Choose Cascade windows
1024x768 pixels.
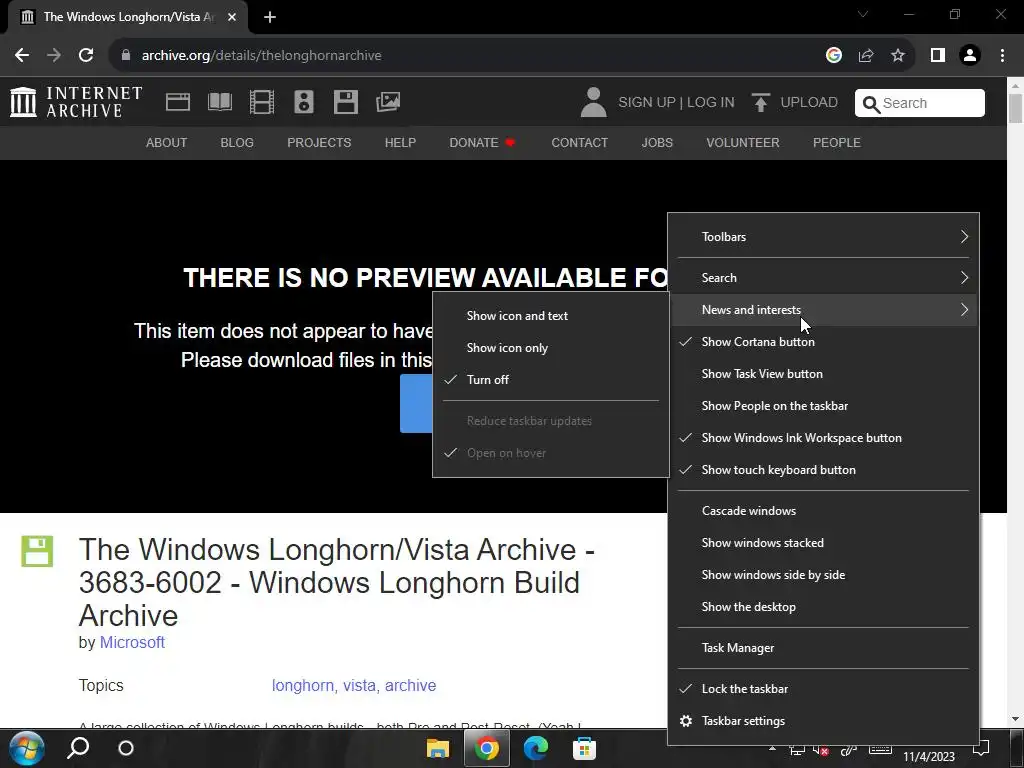pos(823,511)
